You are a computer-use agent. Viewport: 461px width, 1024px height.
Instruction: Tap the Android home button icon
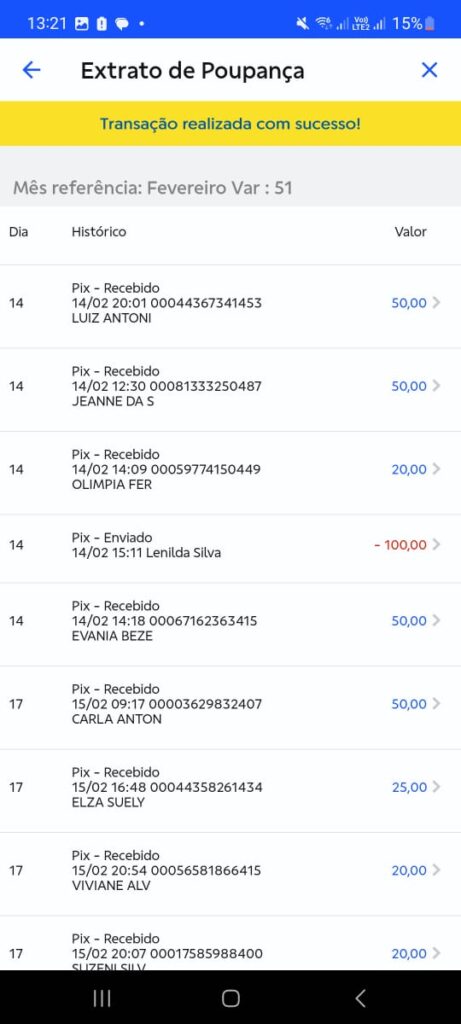[x=230, y=997]
